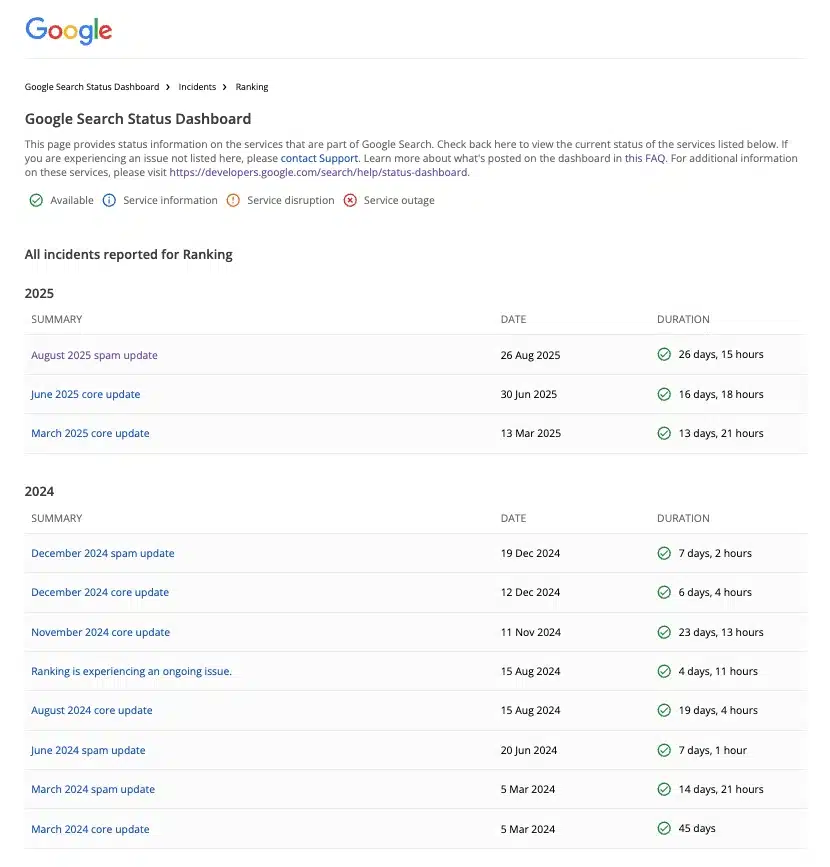View December 2024 spam update incident
Screen dimensions: 830x867
(x=102, y=553)
